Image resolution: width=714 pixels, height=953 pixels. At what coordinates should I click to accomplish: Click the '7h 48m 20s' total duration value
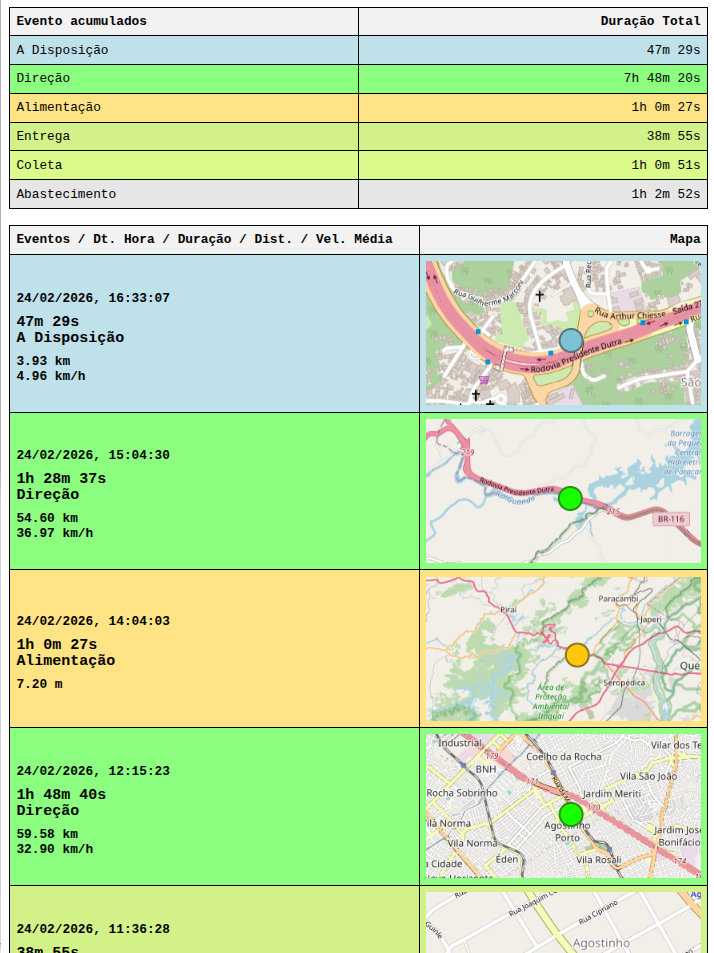point(662,79)
